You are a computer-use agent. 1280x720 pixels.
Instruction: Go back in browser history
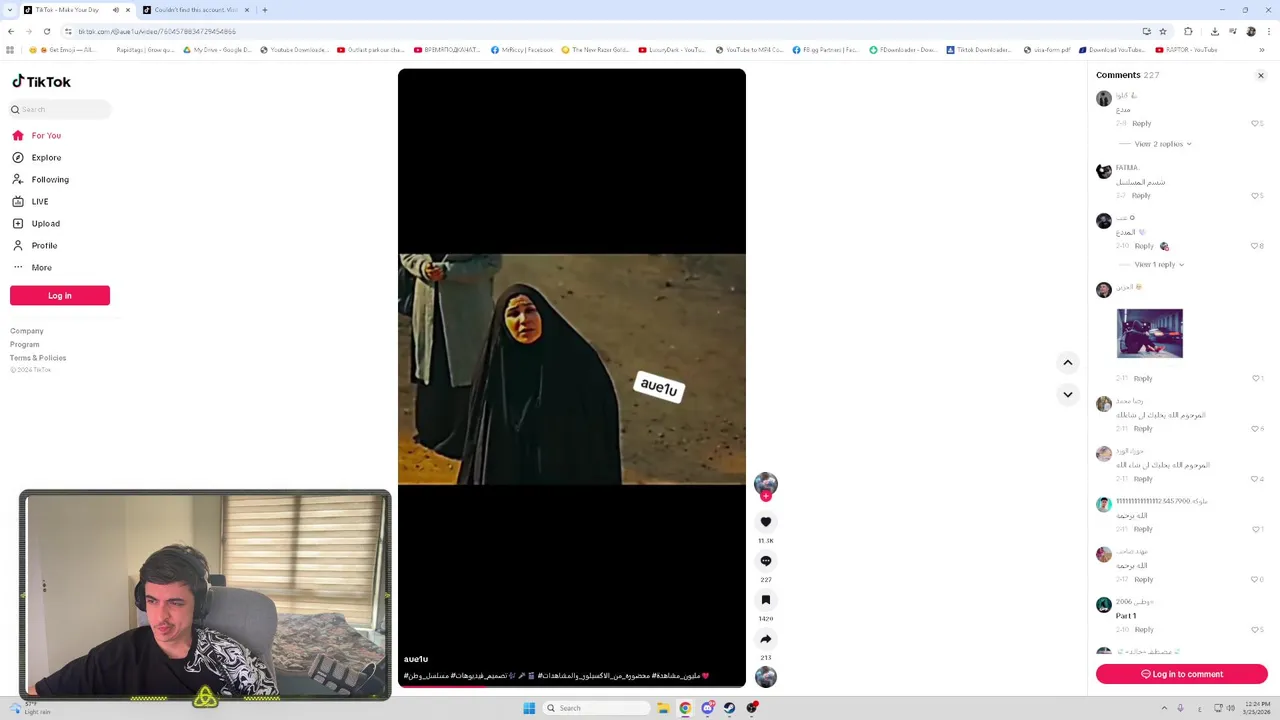[10, 31]
